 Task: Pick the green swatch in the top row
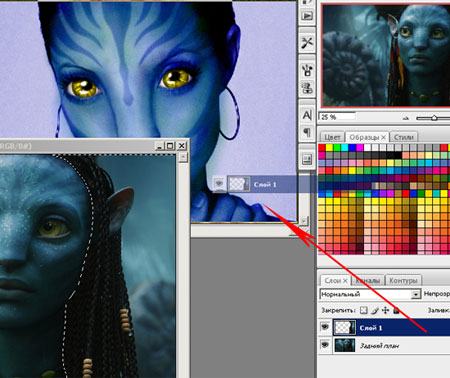point(337,147)
